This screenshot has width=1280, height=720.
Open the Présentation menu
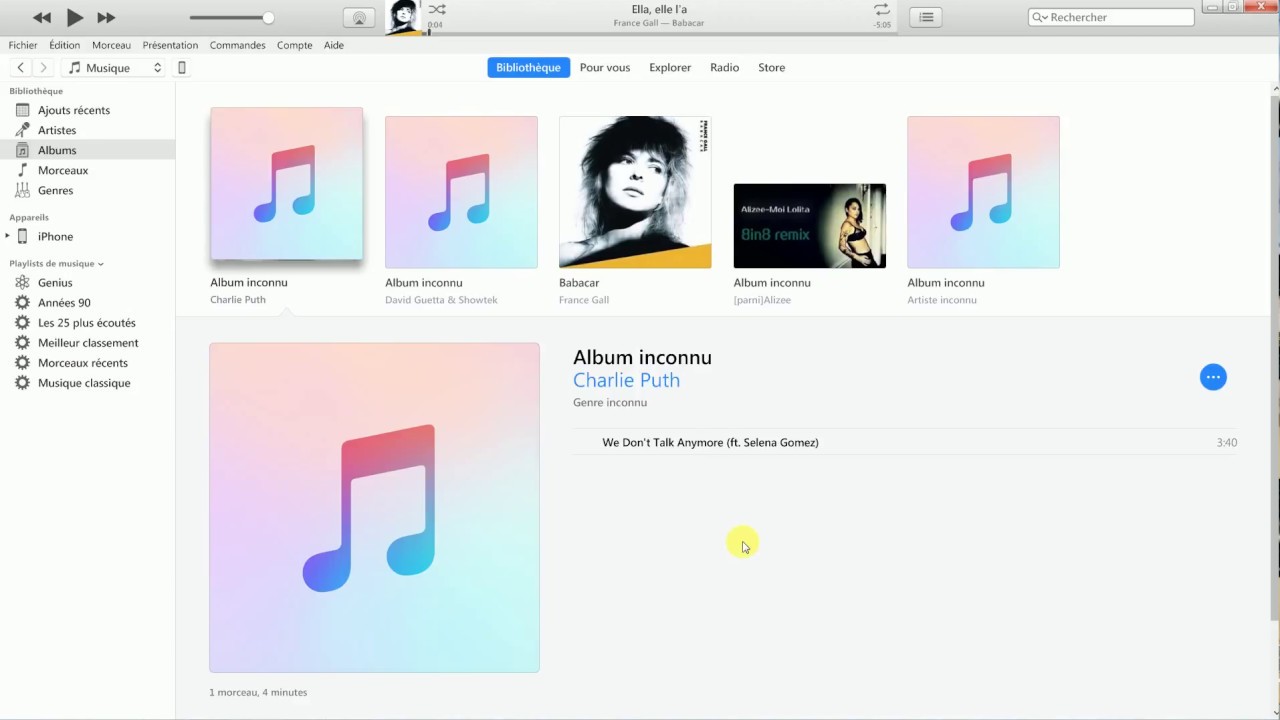coord(170,45)
